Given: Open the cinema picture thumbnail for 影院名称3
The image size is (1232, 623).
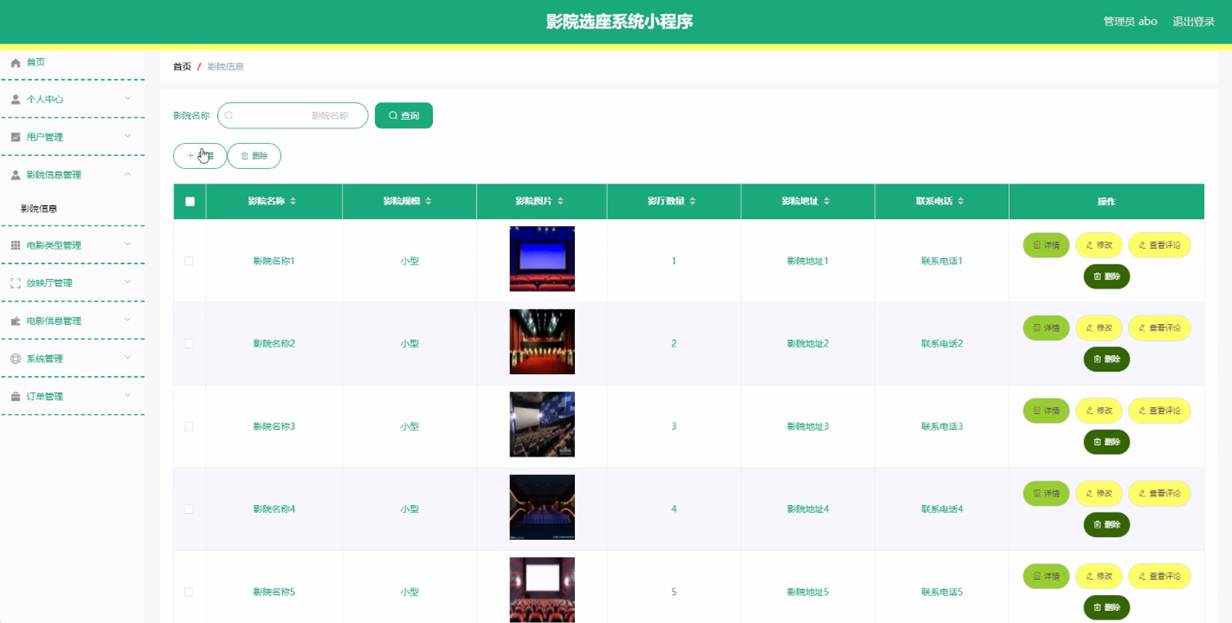Looking at the screenshot, I should (x=542, y=425).
